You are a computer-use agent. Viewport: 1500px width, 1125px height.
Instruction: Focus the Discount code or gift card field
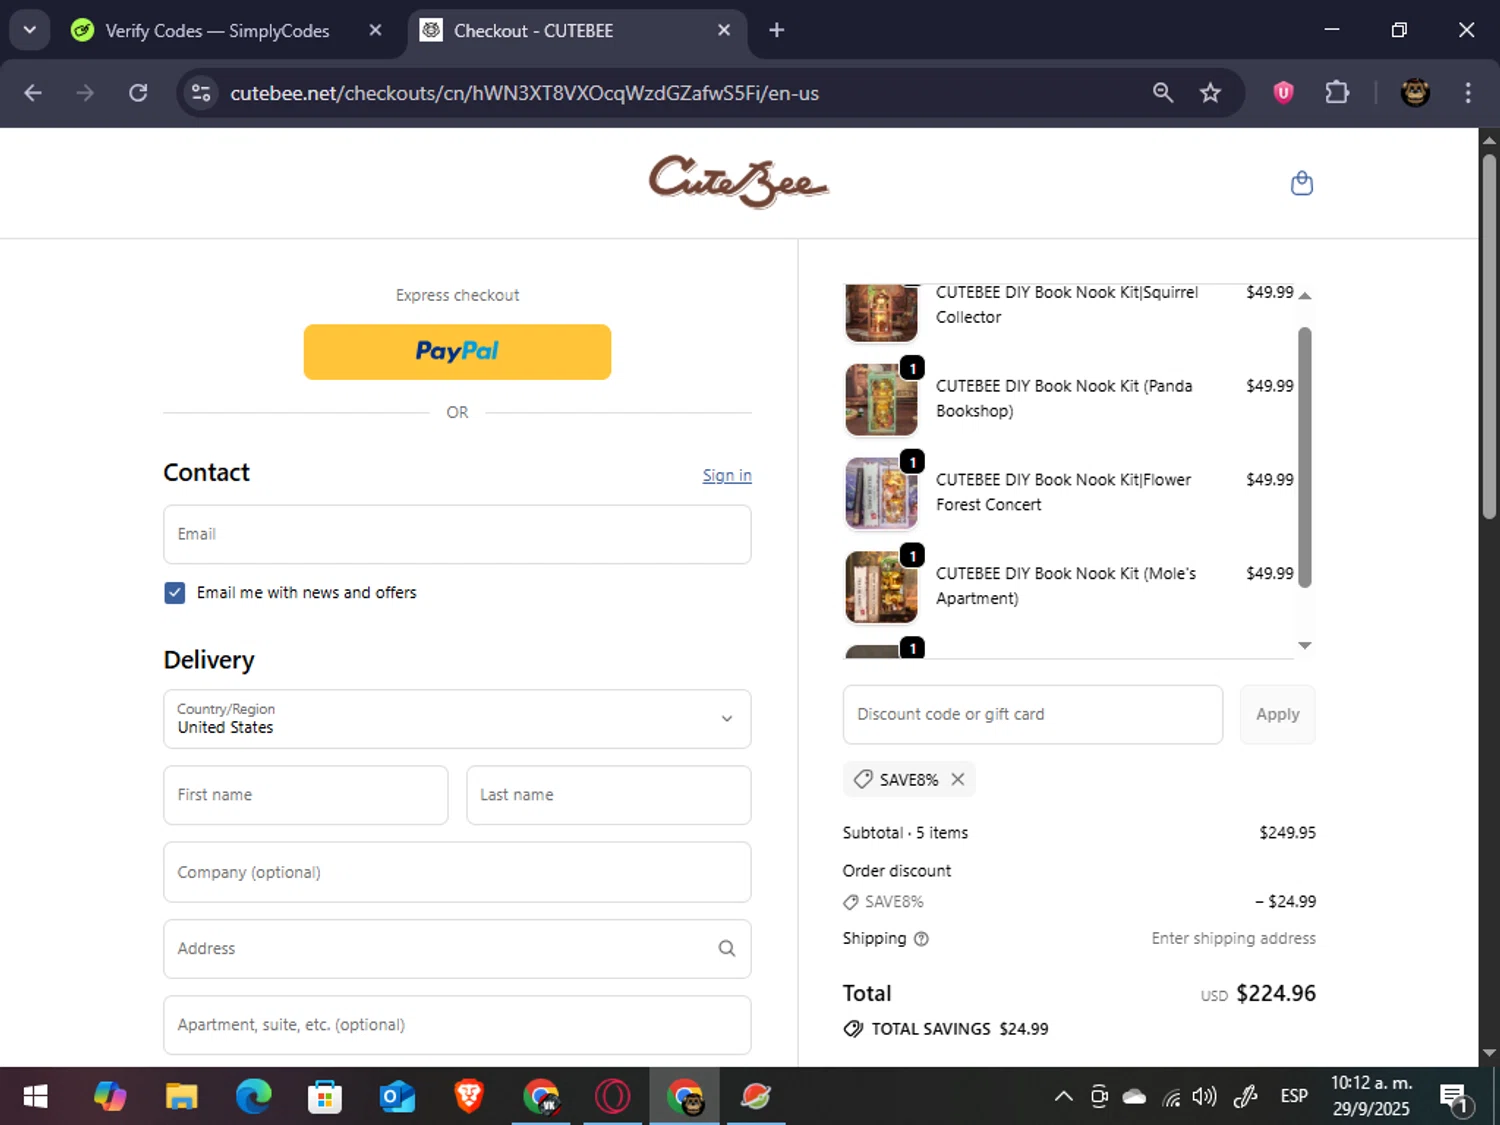1032,714
